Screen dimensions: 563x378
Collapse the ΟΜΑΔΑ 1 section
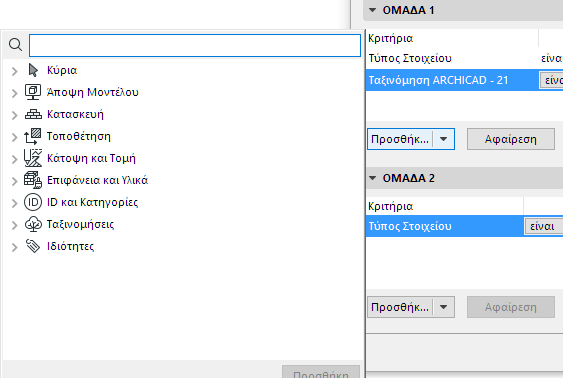373,10
